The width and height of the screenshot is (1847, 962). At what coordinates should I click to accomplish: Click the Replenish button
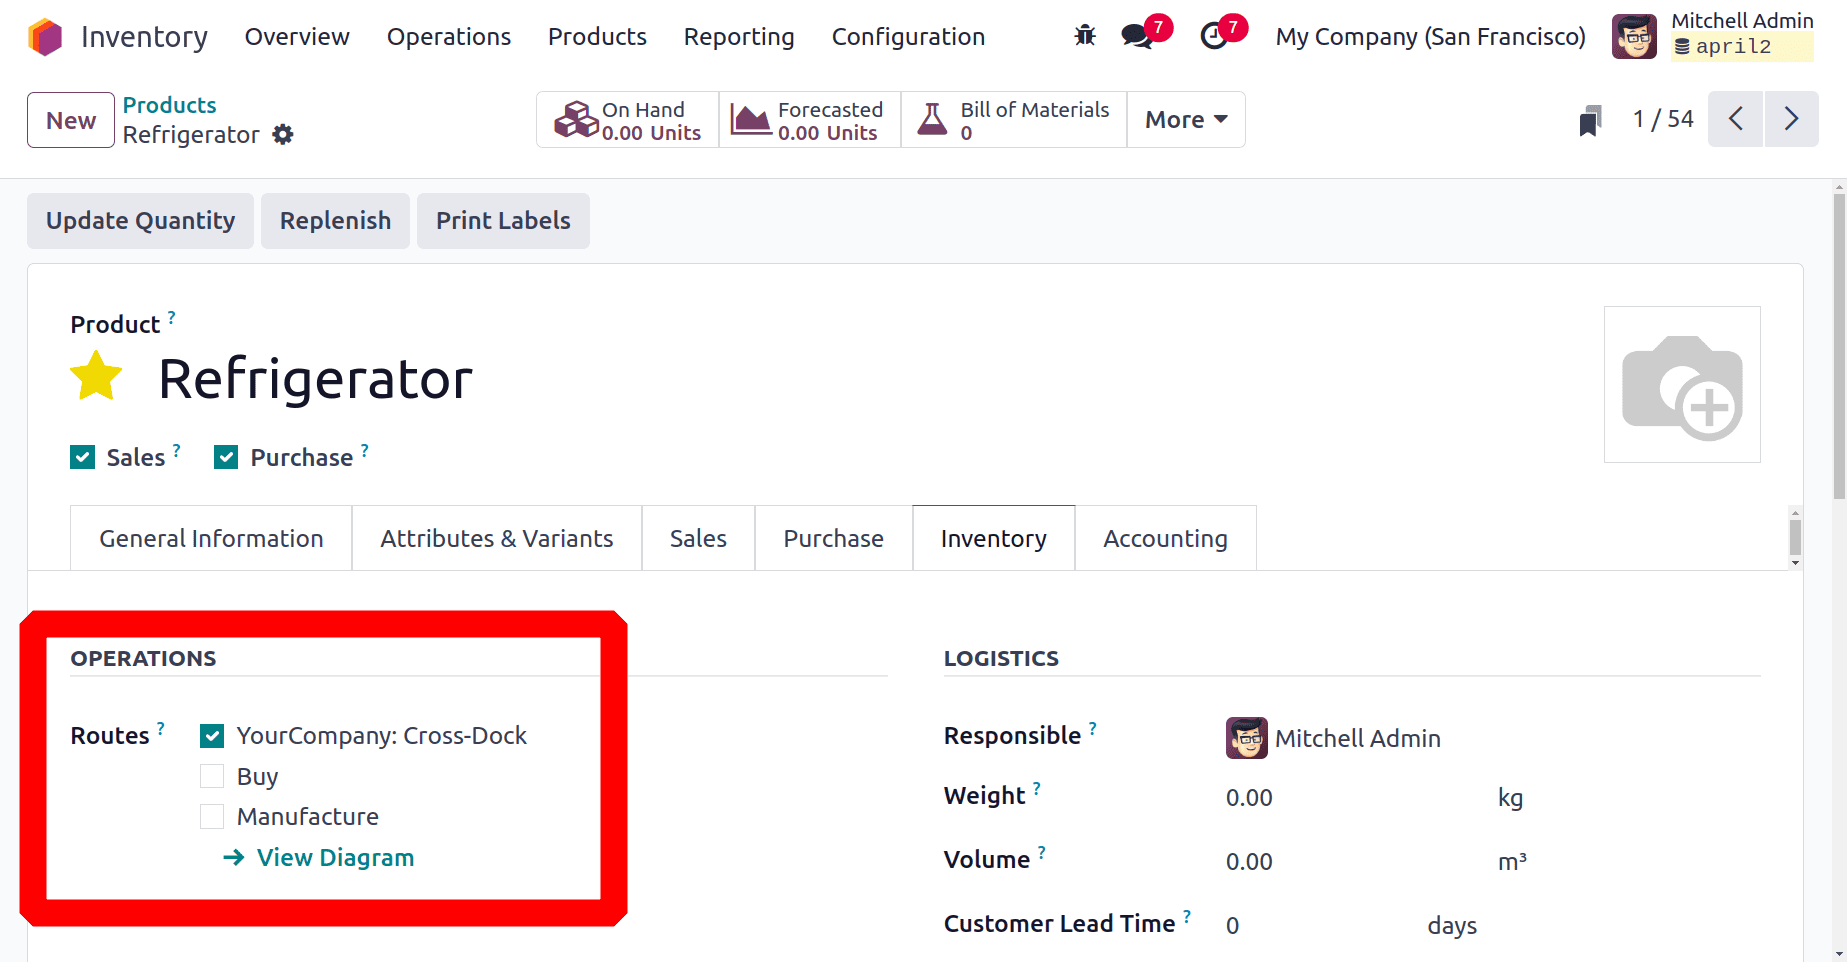[335, 221]
